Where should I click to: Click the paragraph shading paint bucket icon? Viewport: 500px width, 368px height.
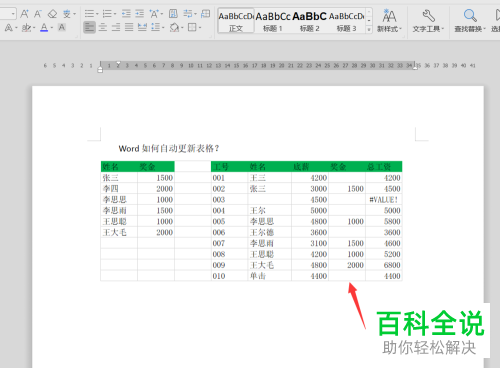tap(174, 27)
